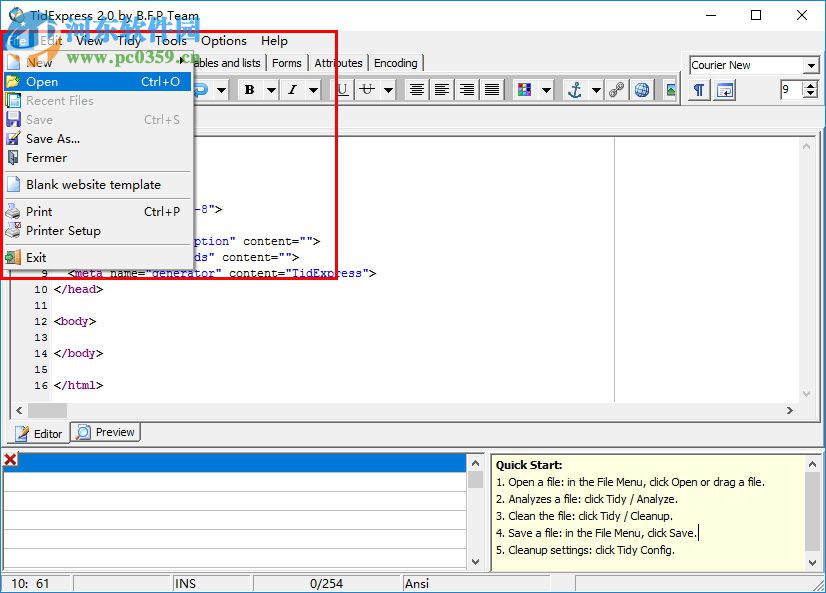Screen dimensions: 826x593
Task: Expand the arrow next to anchor icon
Action: click(x=596, y=90)
